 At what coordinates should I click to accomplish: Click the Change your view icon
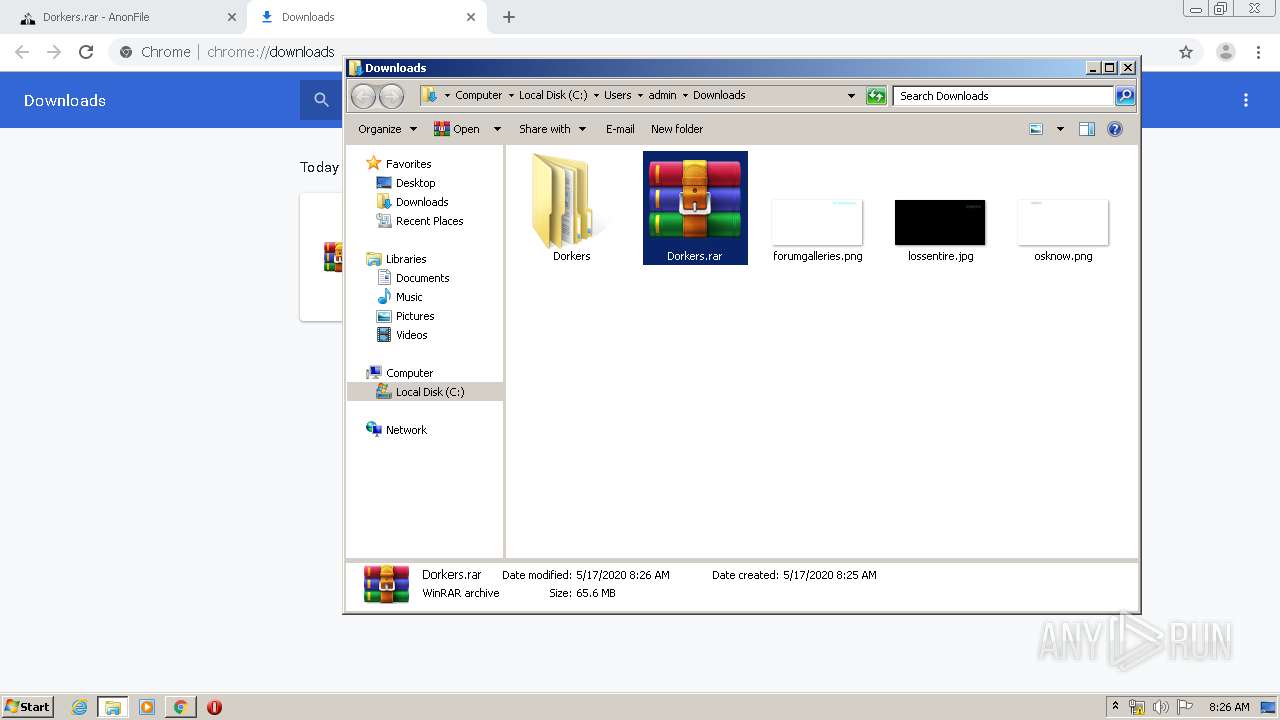1036,129
